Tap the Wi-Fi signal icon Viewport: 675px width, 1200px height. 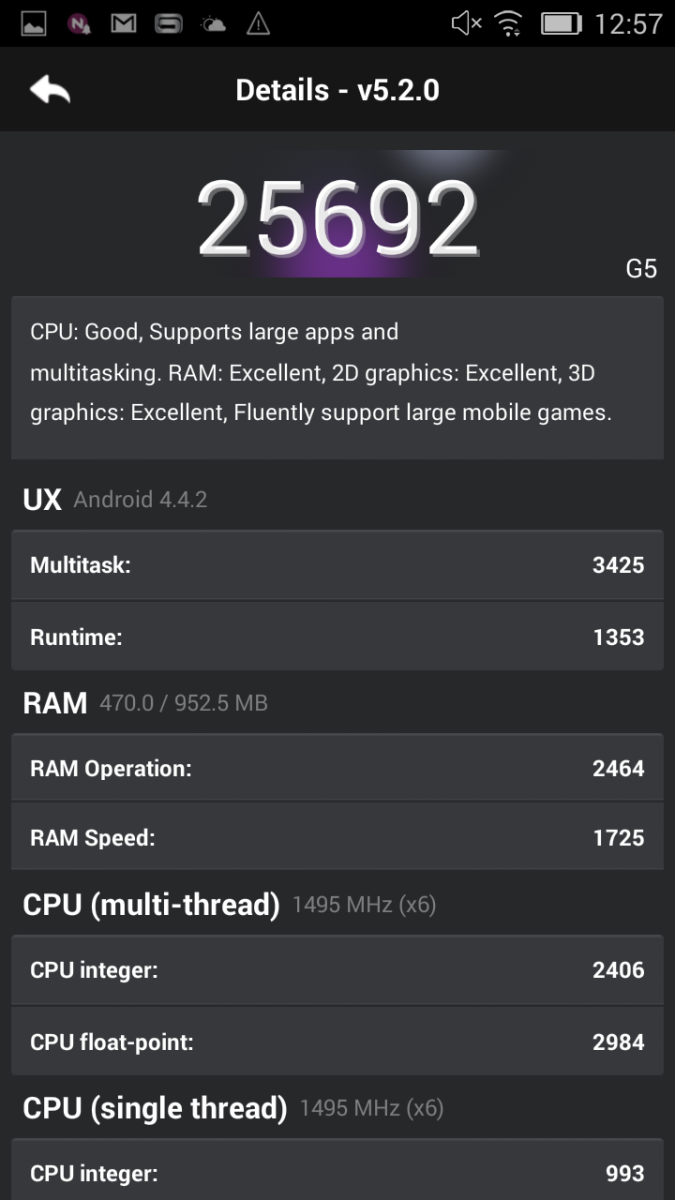pos(510,23)
